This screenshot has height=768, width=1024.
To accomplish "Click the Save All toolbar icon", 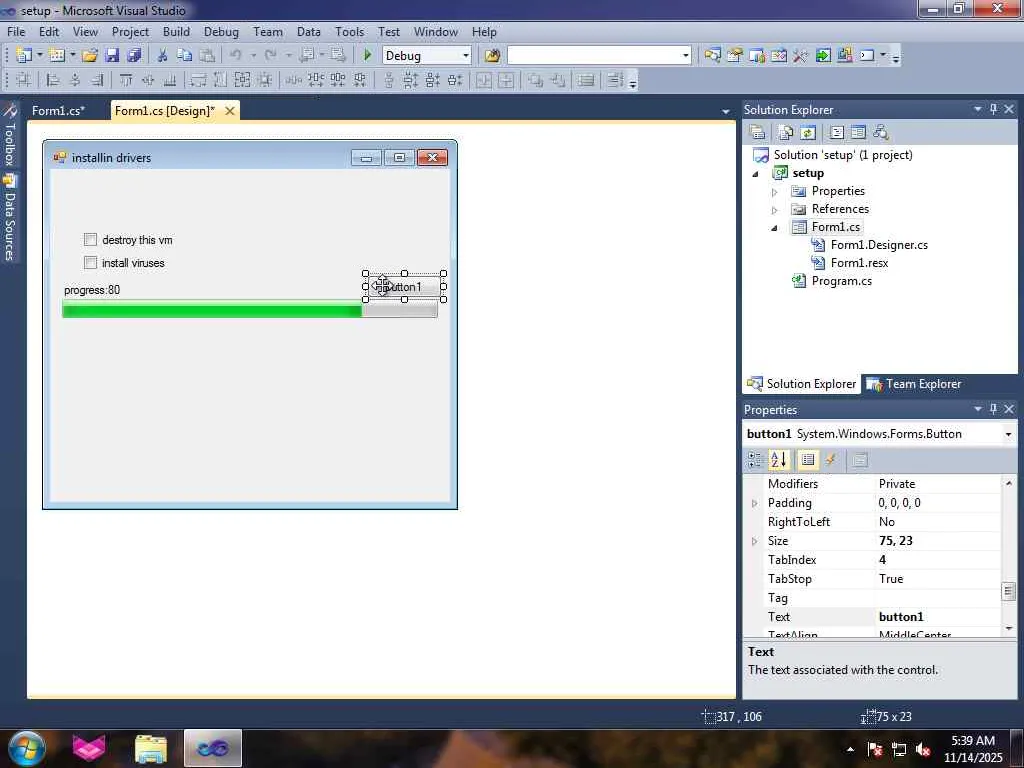I will click(x=134, y=56).
